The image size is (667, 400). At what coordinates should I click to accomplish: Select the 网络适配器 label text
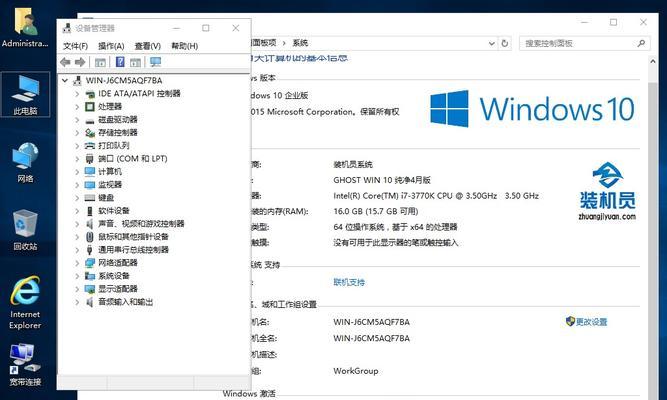coord(118,263)
